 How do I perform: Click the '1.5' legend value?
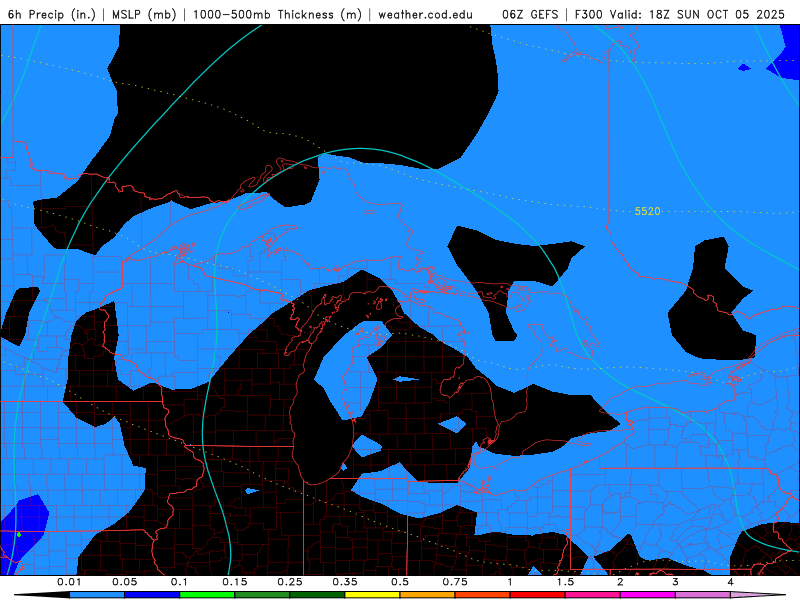[565, 582]
